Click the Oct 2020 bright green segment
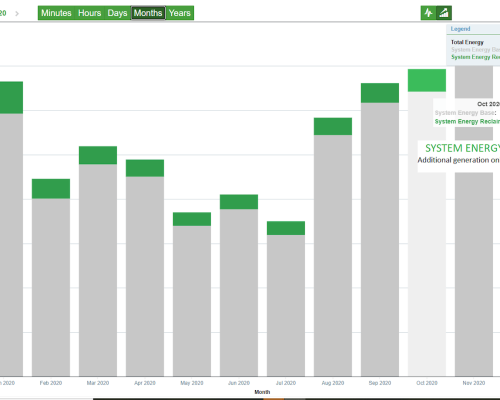The width and height of the screenshot is (500, 400). 427,80
